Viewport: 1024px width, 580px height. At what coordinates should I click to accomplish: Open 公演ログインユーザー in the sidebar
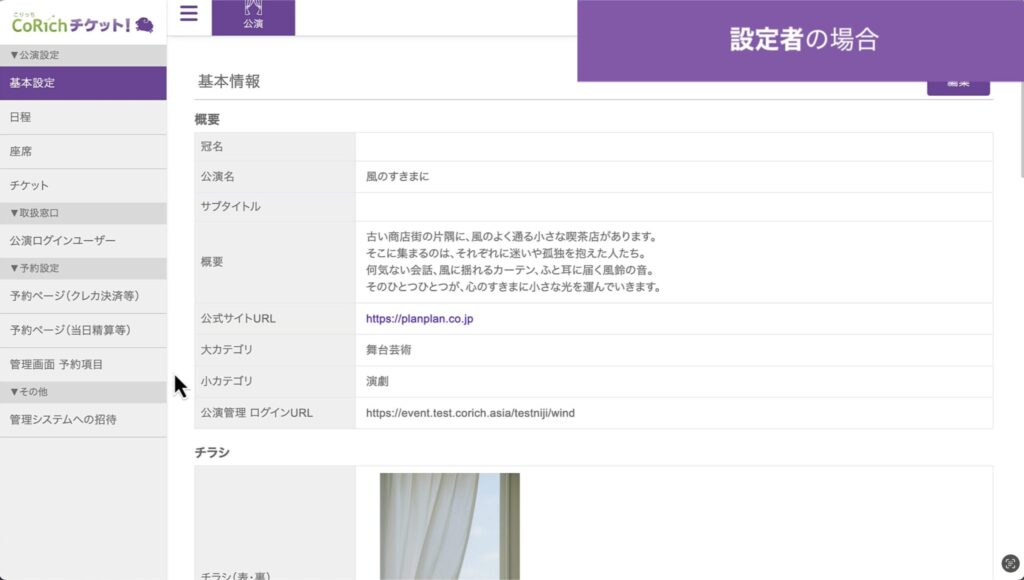click(62, 240)
